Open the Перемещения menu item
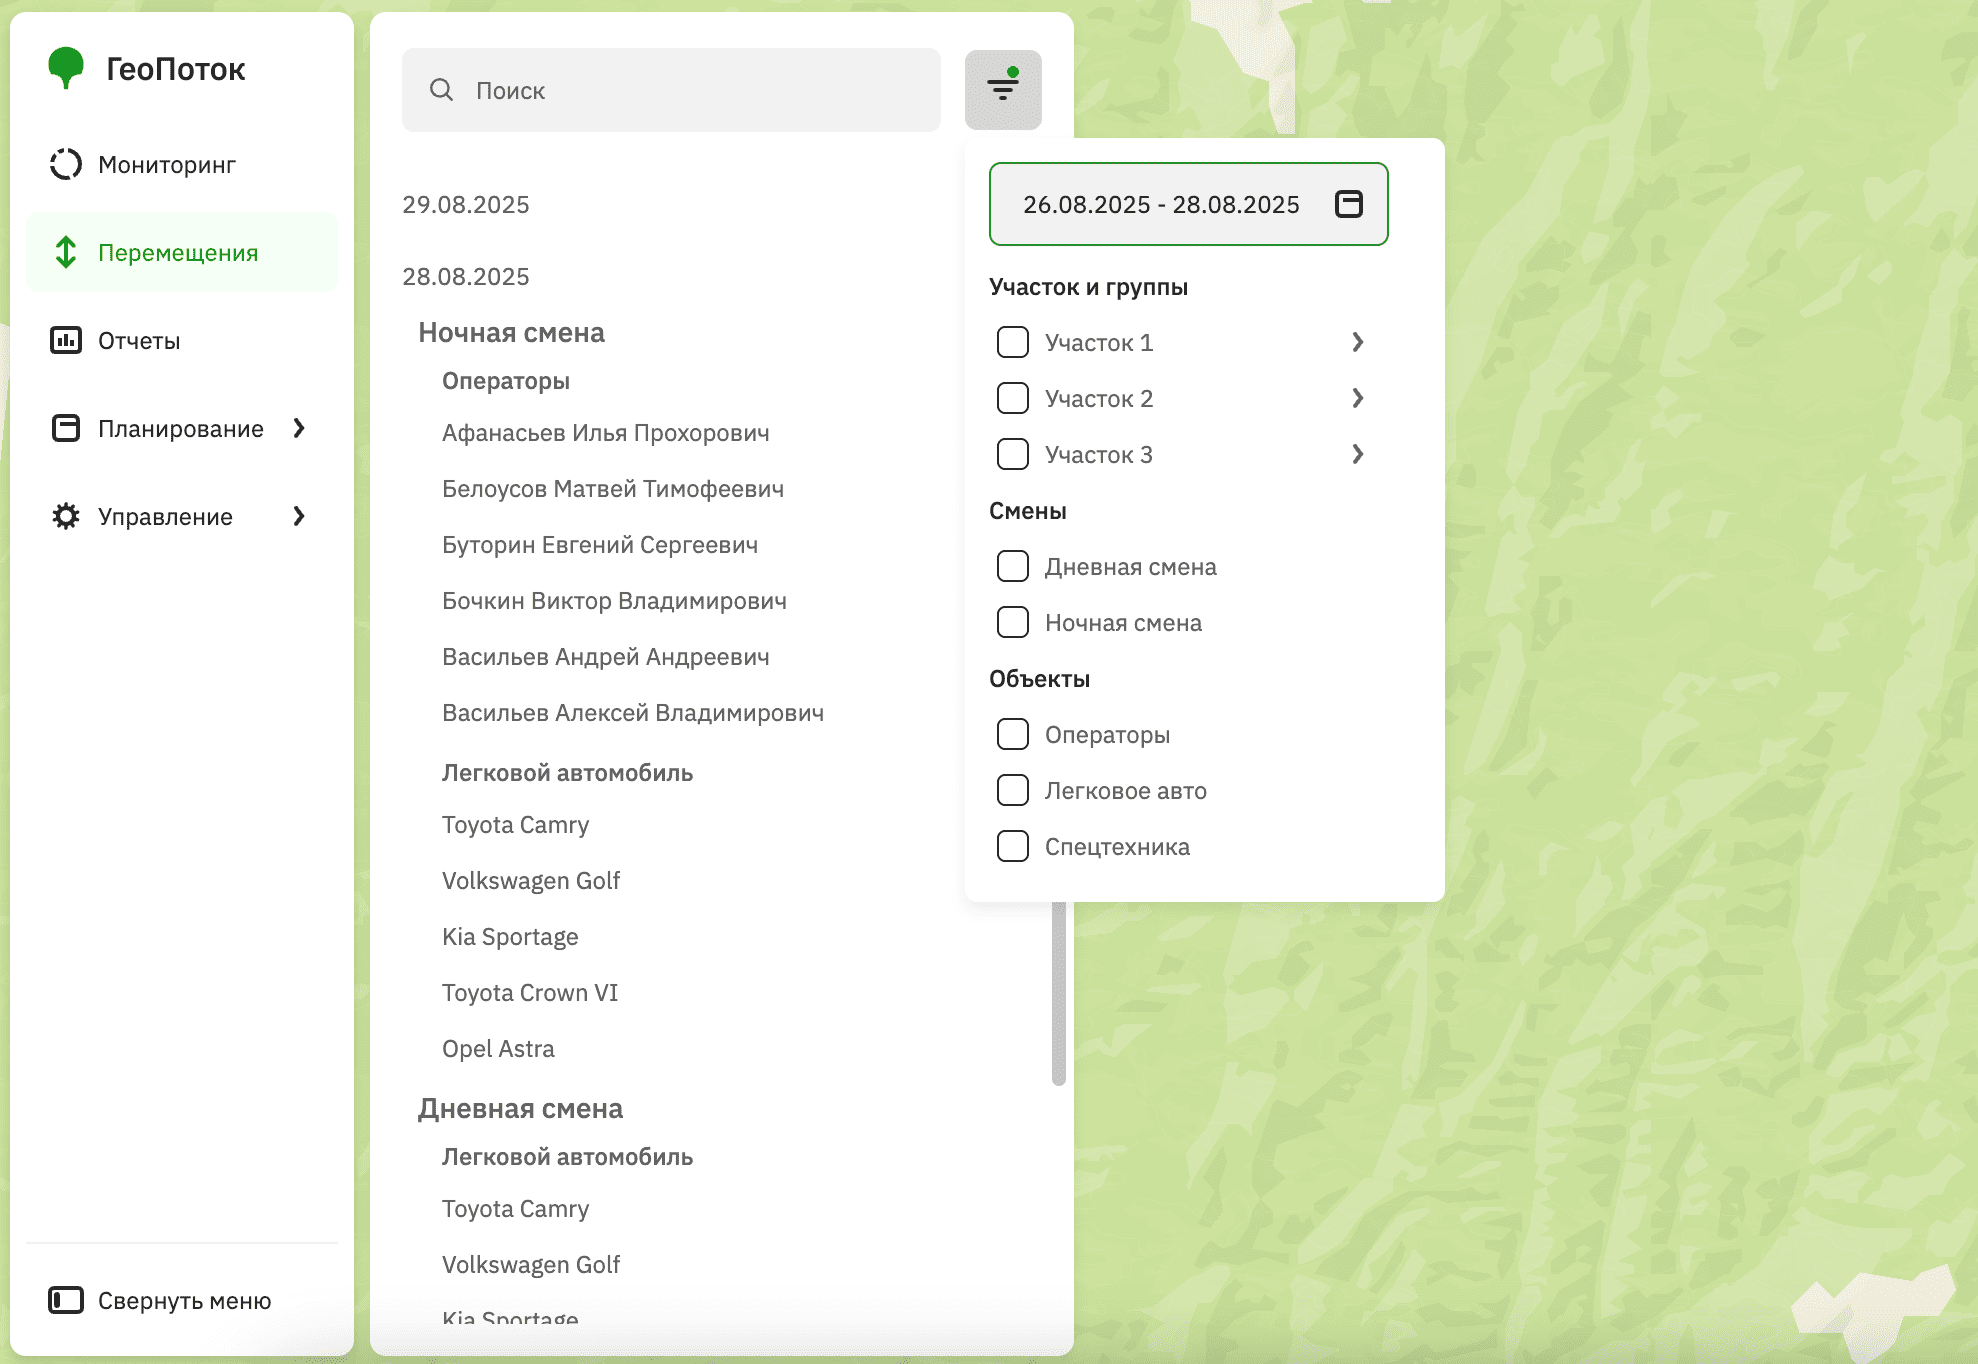This screenshot has width=1978, height=1364. (178, 252)
